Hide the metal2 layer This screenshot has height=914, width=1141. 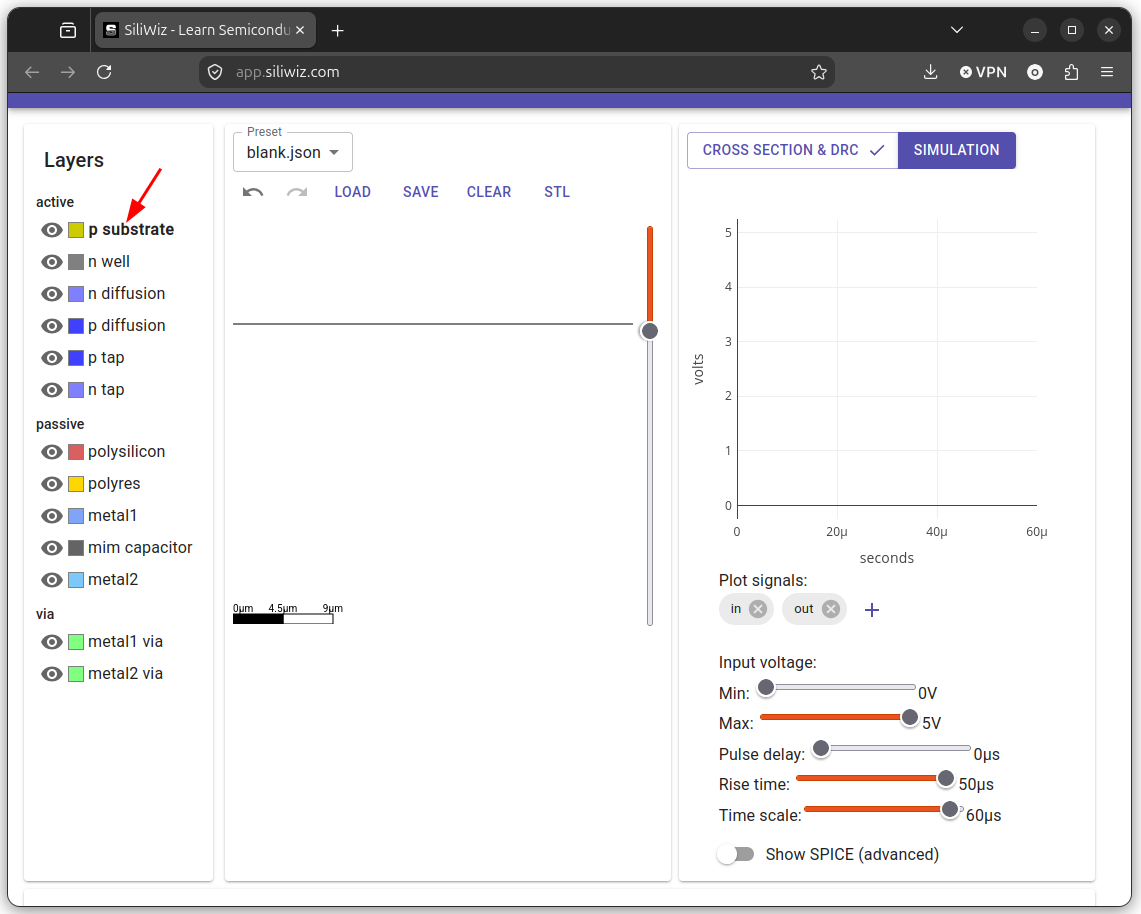[x=51, y=580]
